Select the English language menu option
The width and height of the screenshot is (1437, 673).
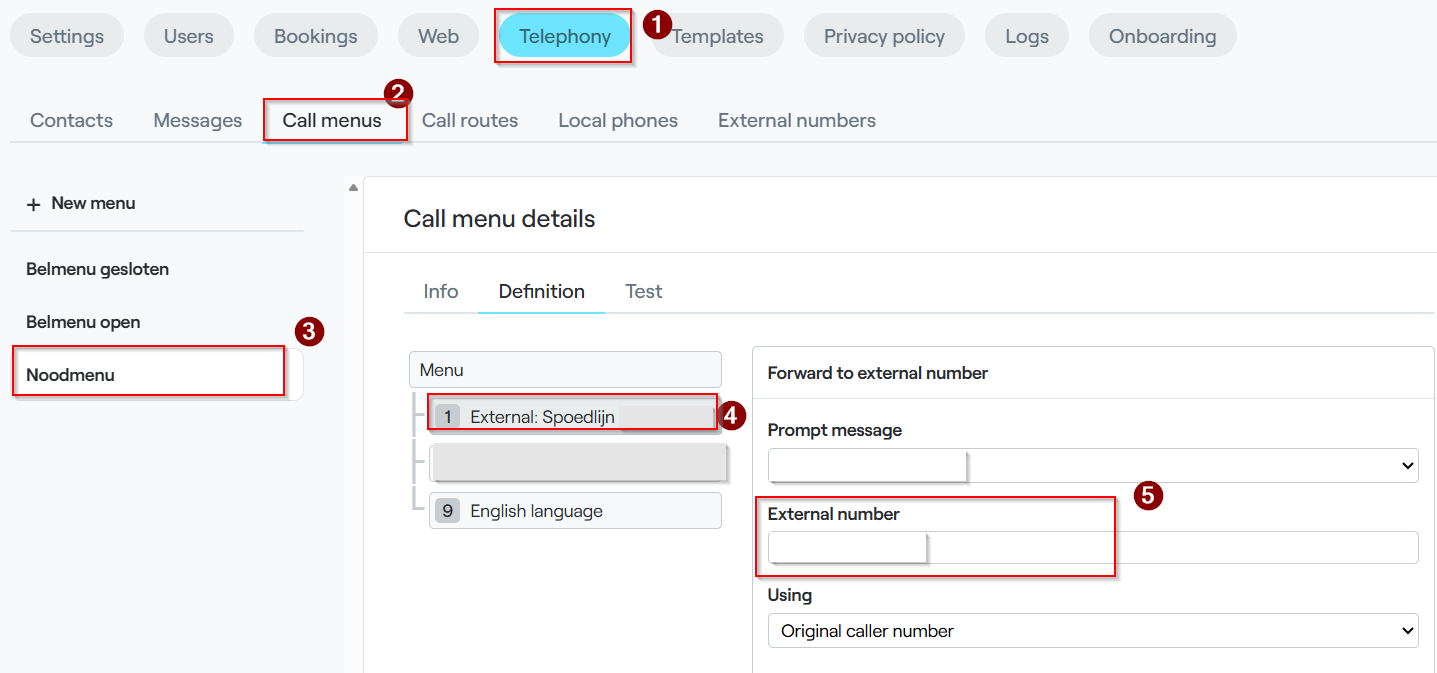(575, 511)
